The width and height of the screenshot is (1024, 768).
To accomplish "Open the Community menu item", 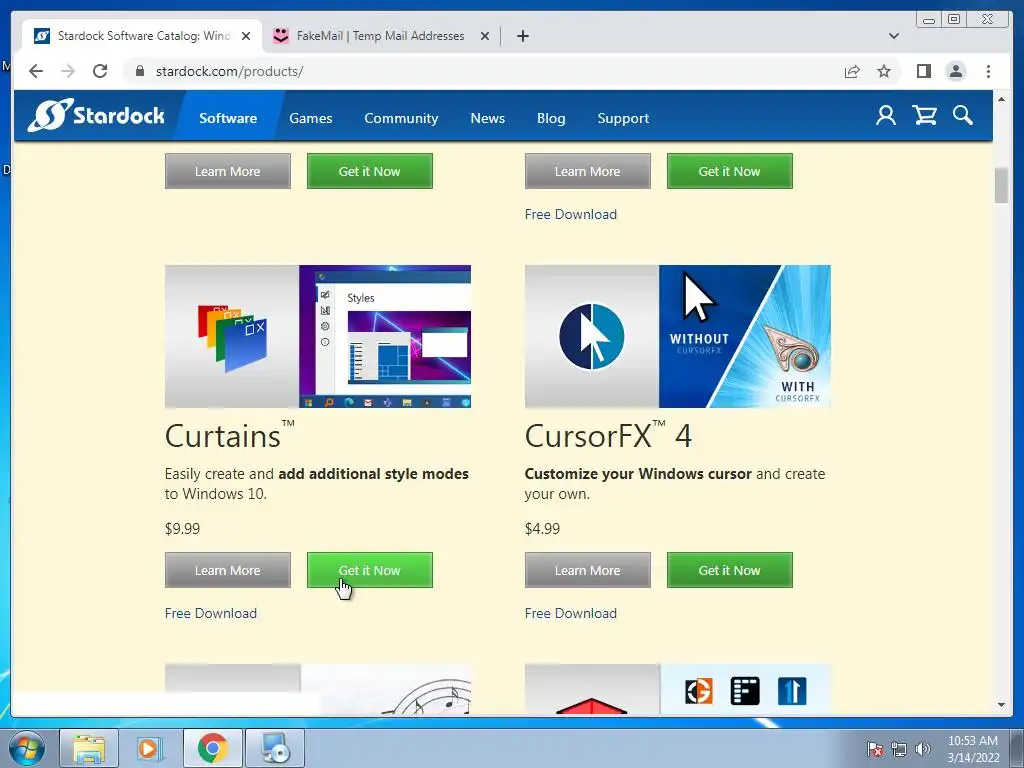I will [401, 118].
